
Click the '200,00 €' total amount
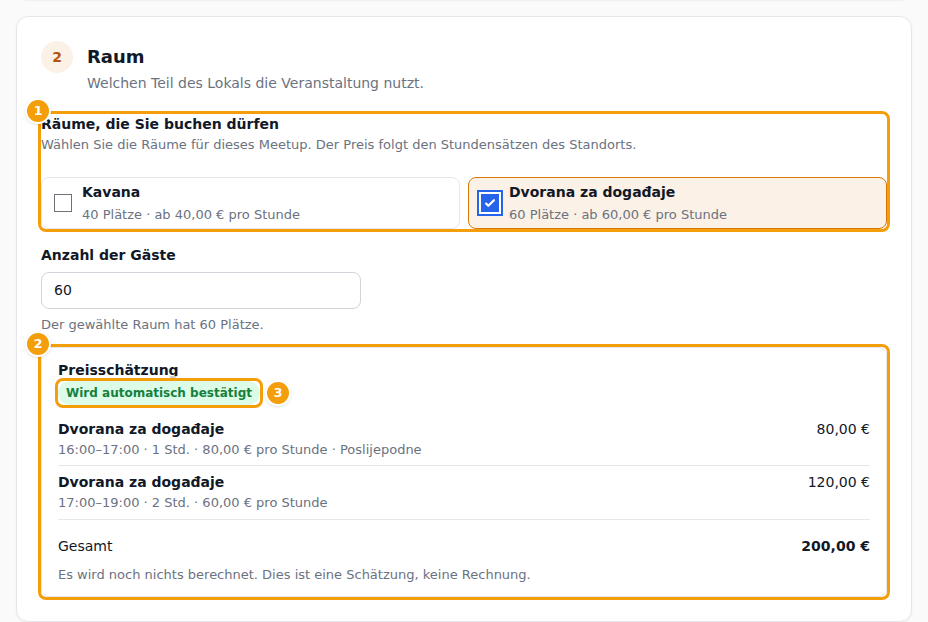(x=835, y=546)
